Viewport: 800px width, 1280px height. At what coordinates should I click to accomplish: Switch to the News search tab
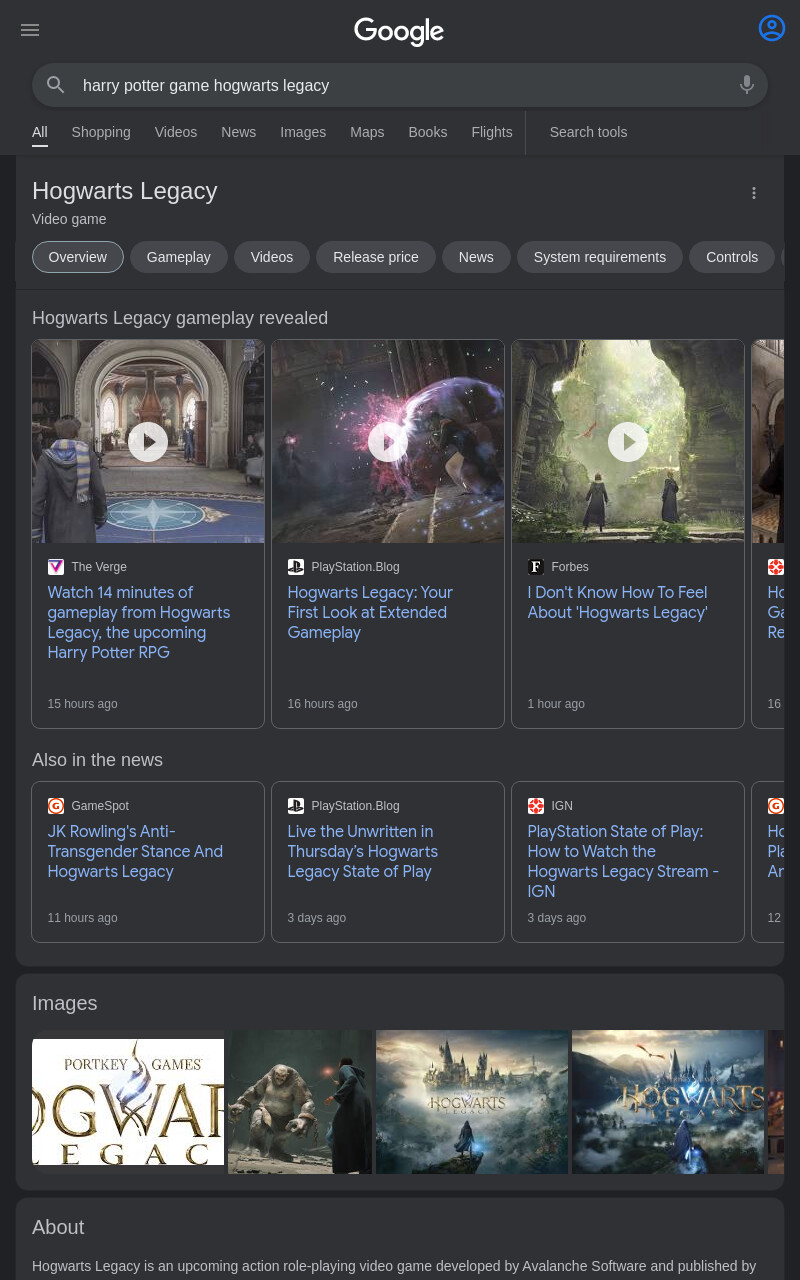coord(239,132)
